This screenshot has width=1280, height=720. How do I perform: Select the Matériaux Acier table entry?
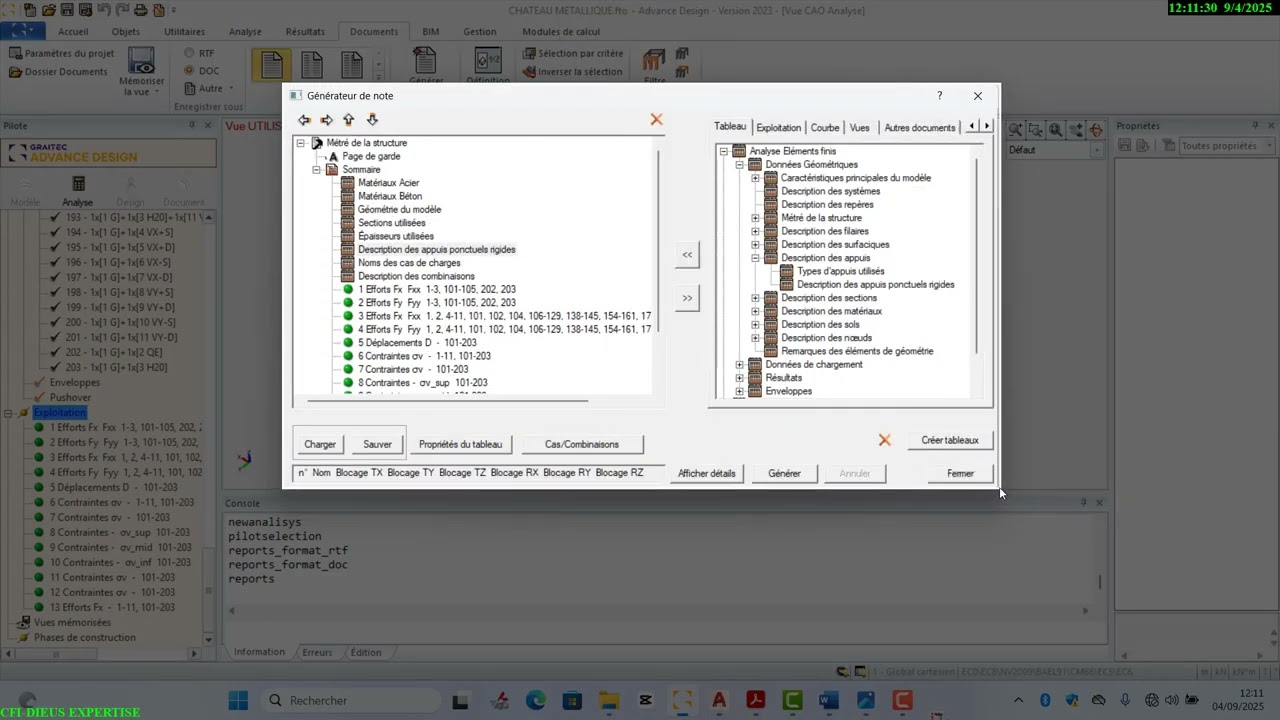[389, 183]
